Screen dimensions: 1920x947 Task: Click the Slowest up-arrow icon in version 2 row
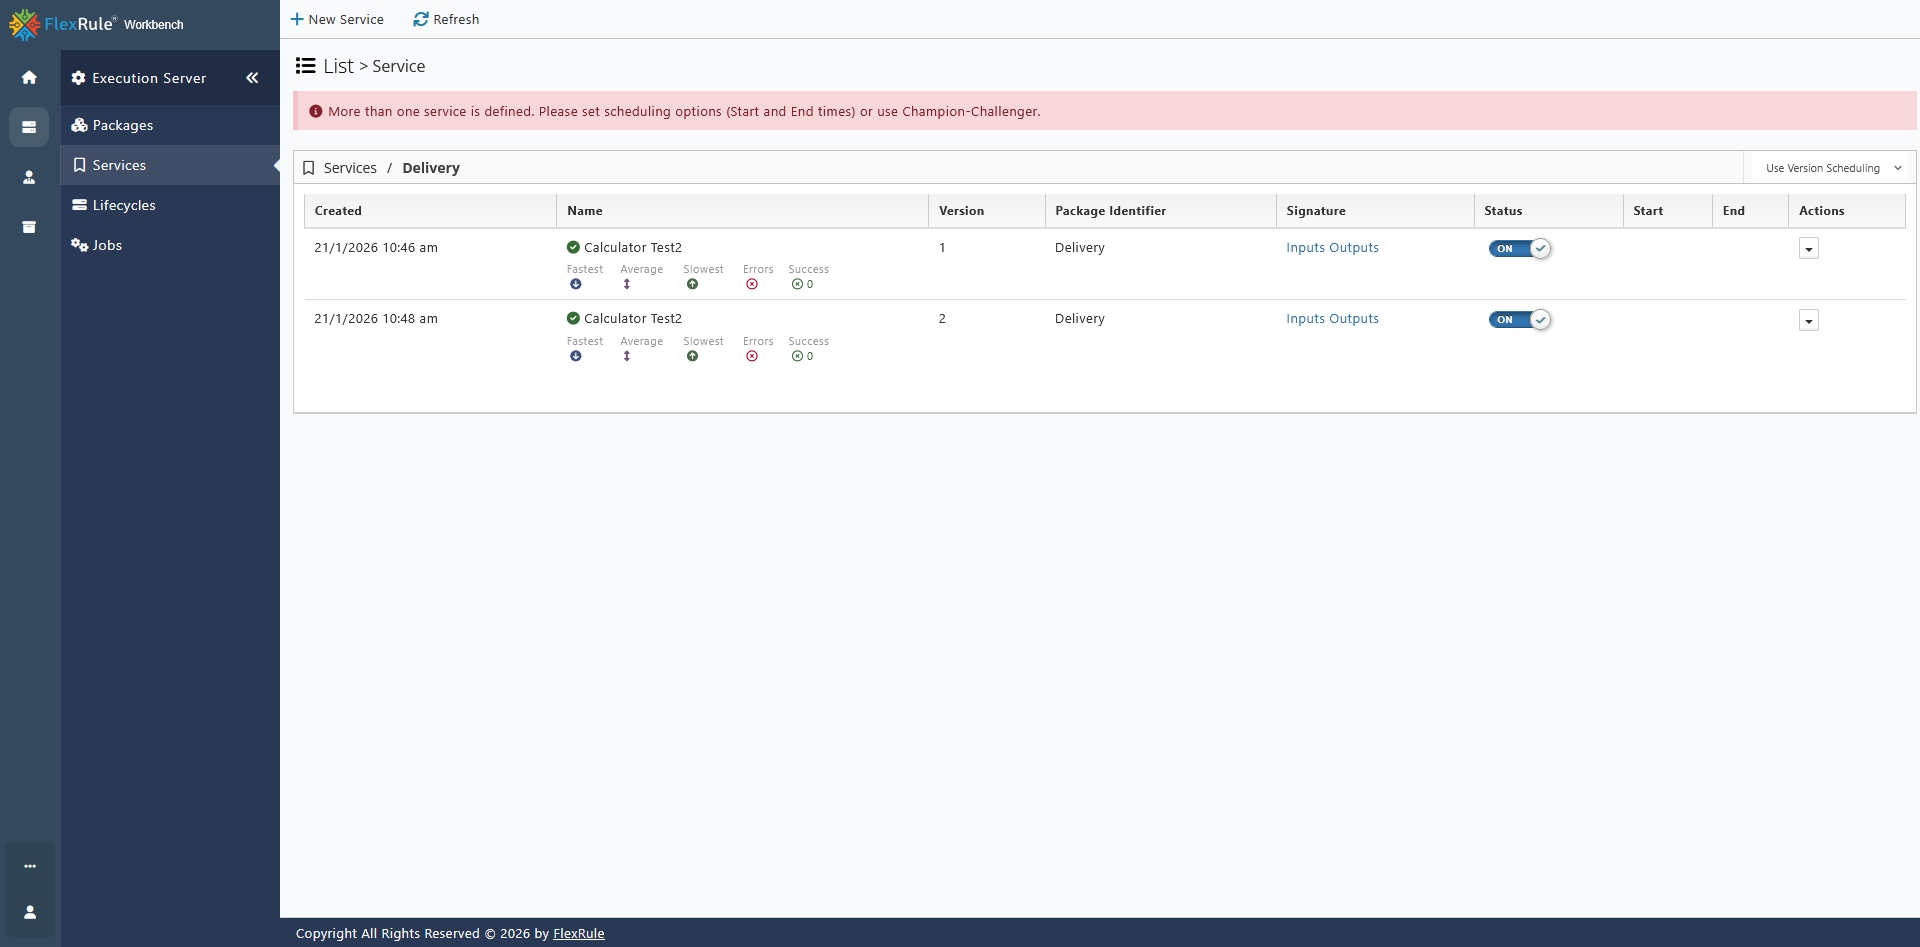(692, 356)
